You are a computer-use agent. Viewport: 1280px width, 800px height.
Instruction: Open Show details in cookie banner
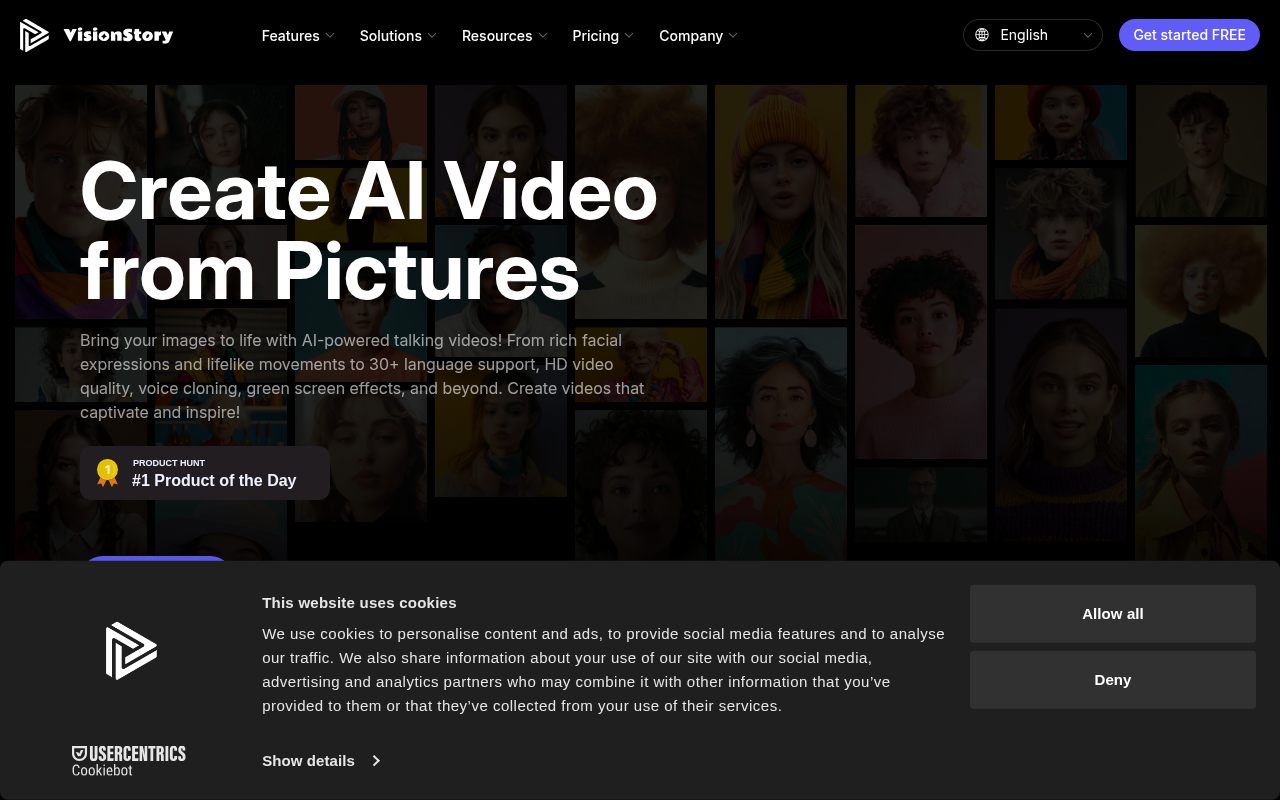[x=308, y=761]
